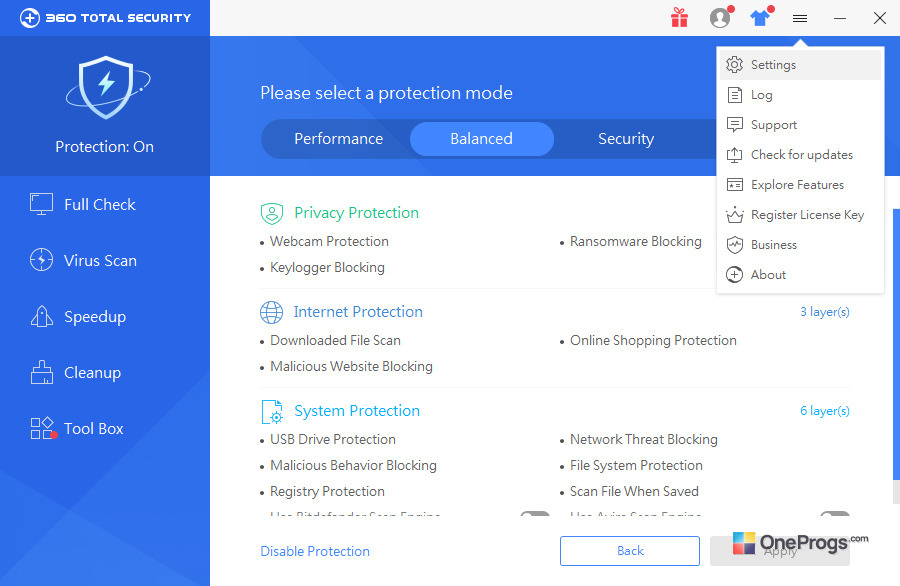Click the vertical scrollbar on right edge
900x586 pixels.
[x=896, y=344]
